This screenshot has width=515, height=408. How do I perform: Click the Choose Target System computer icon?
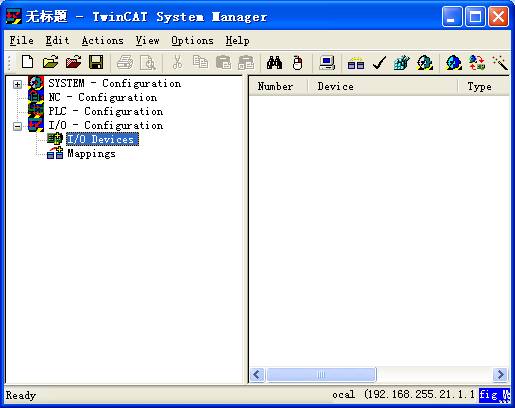pyautogui.click(x=327, y=62)
